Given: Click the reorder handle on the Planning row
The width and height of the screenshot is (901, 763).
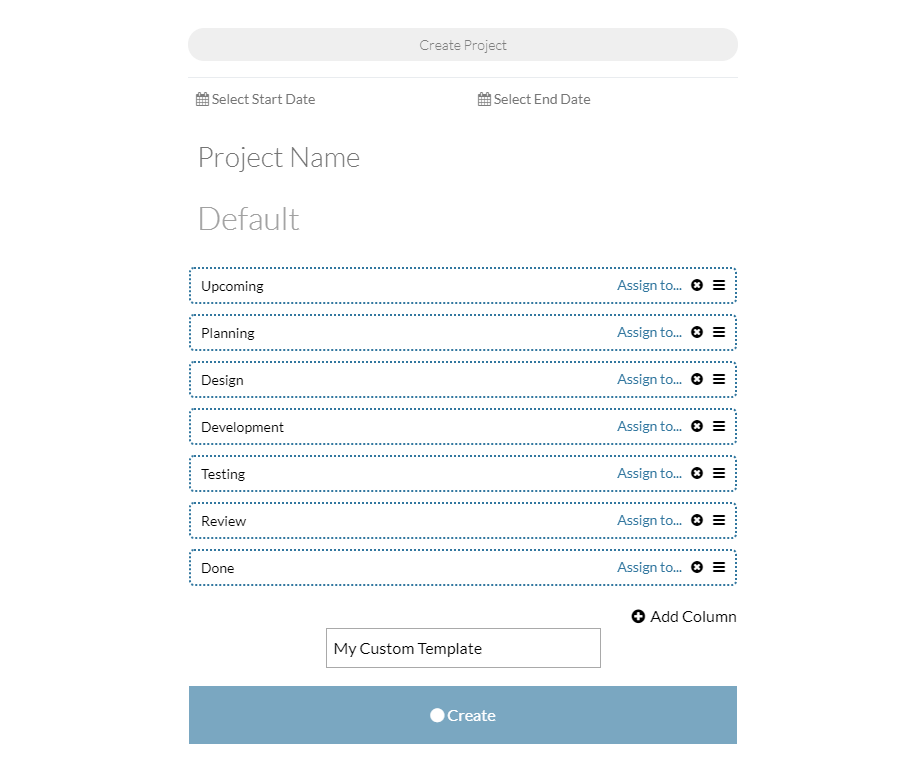Looking at the screenshot, I should [719, 332].
